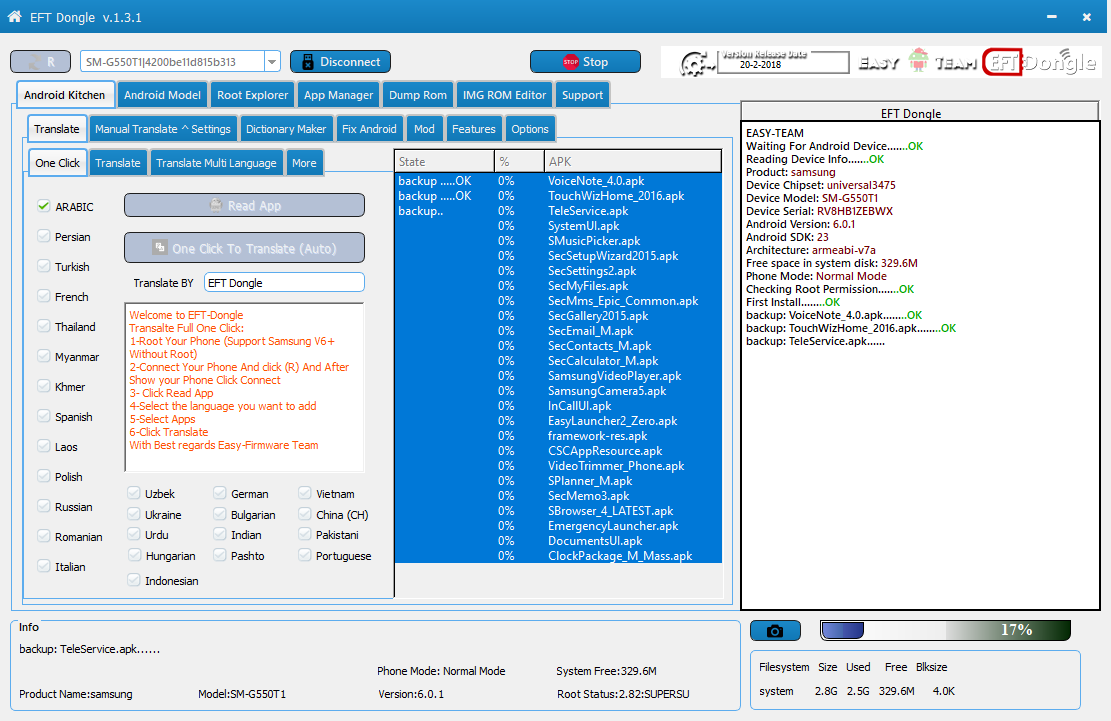Expand the device selection dropdown arrow
The image size is (1111, 721).
tap(272, 62)
